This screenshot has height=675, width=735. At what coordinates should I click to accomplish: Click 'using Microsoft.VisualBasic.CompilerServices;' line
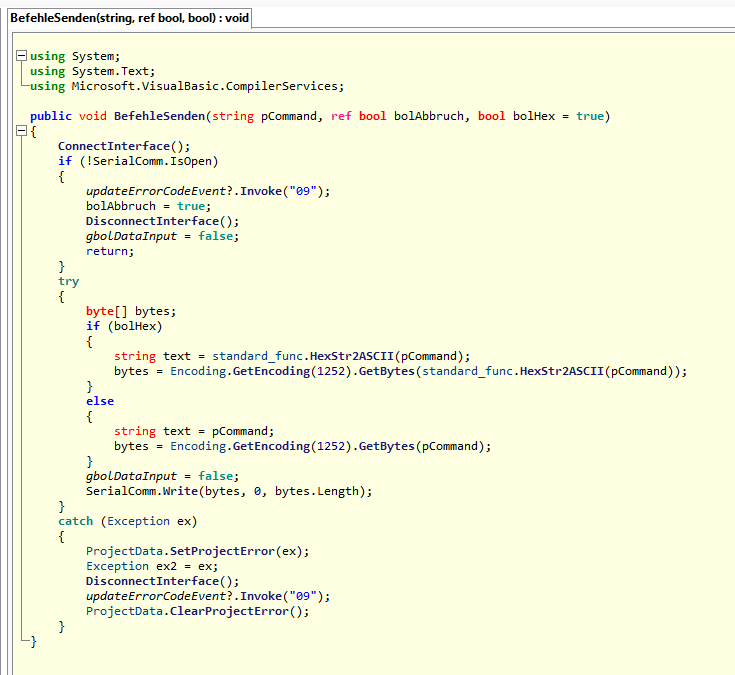(x=187, y=86)
